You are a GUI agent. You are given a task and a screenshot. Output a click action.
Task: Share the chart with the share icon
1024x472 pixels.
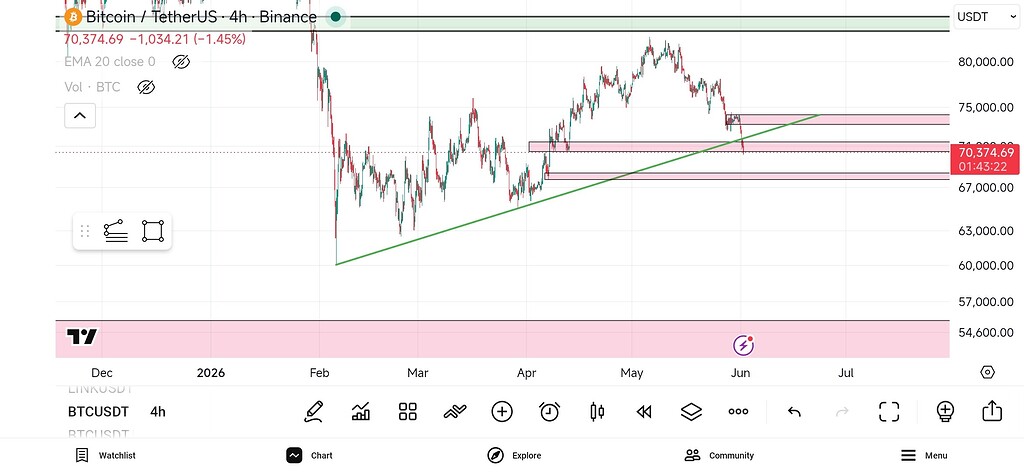(992, 411)
